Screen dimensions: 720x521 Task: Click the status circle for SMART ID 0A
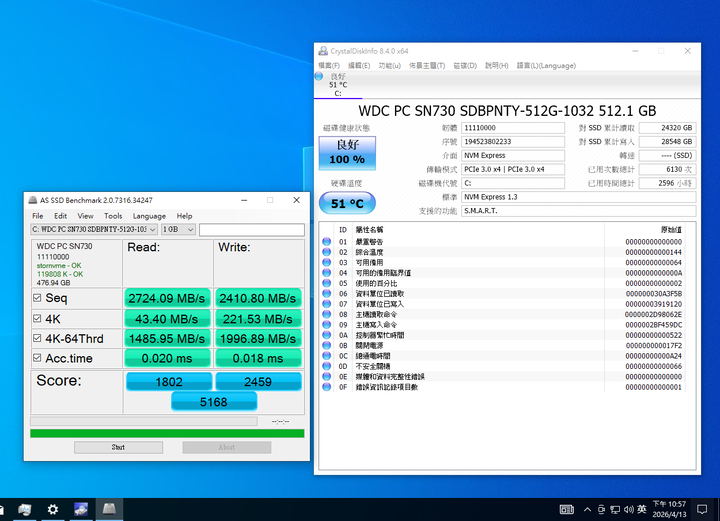pos(326,335)
